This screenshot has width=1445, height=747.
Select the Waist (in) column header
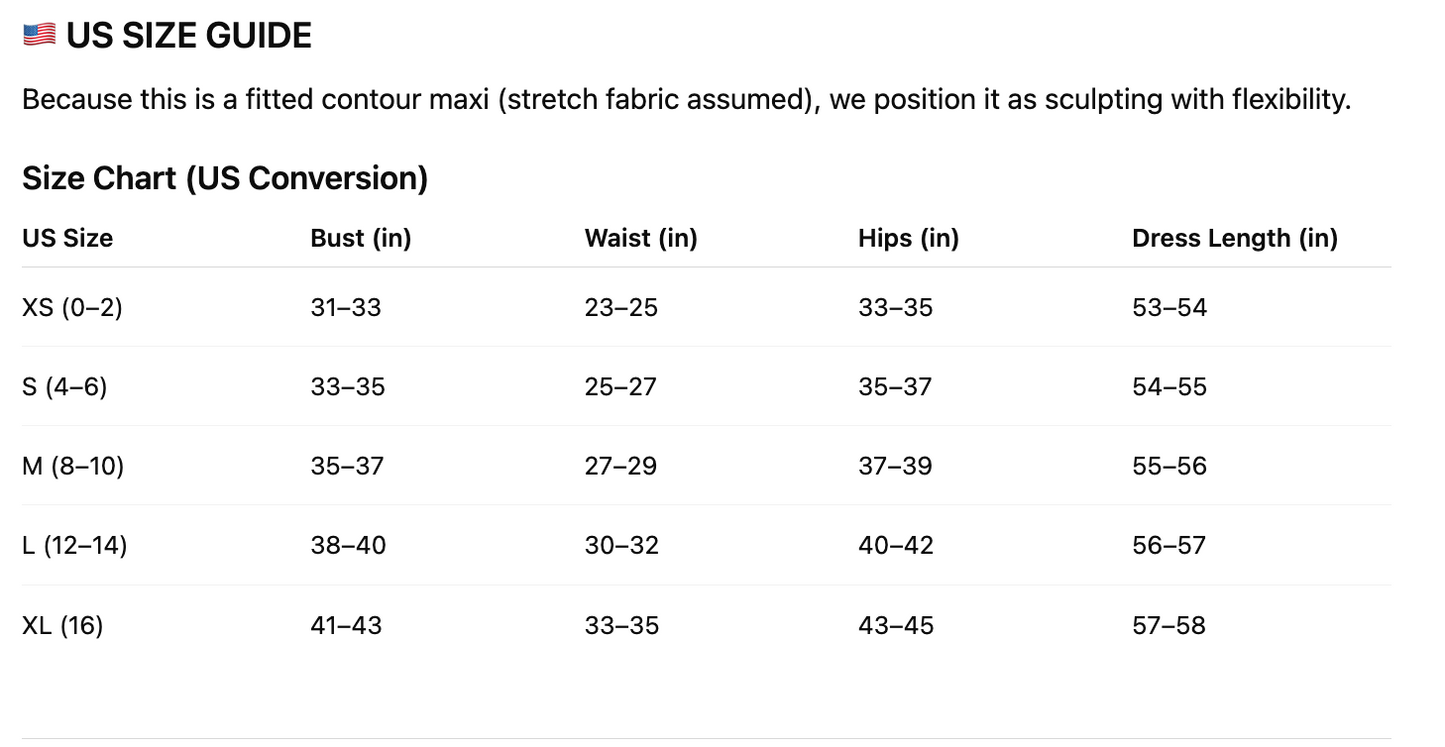click(640, 238)
